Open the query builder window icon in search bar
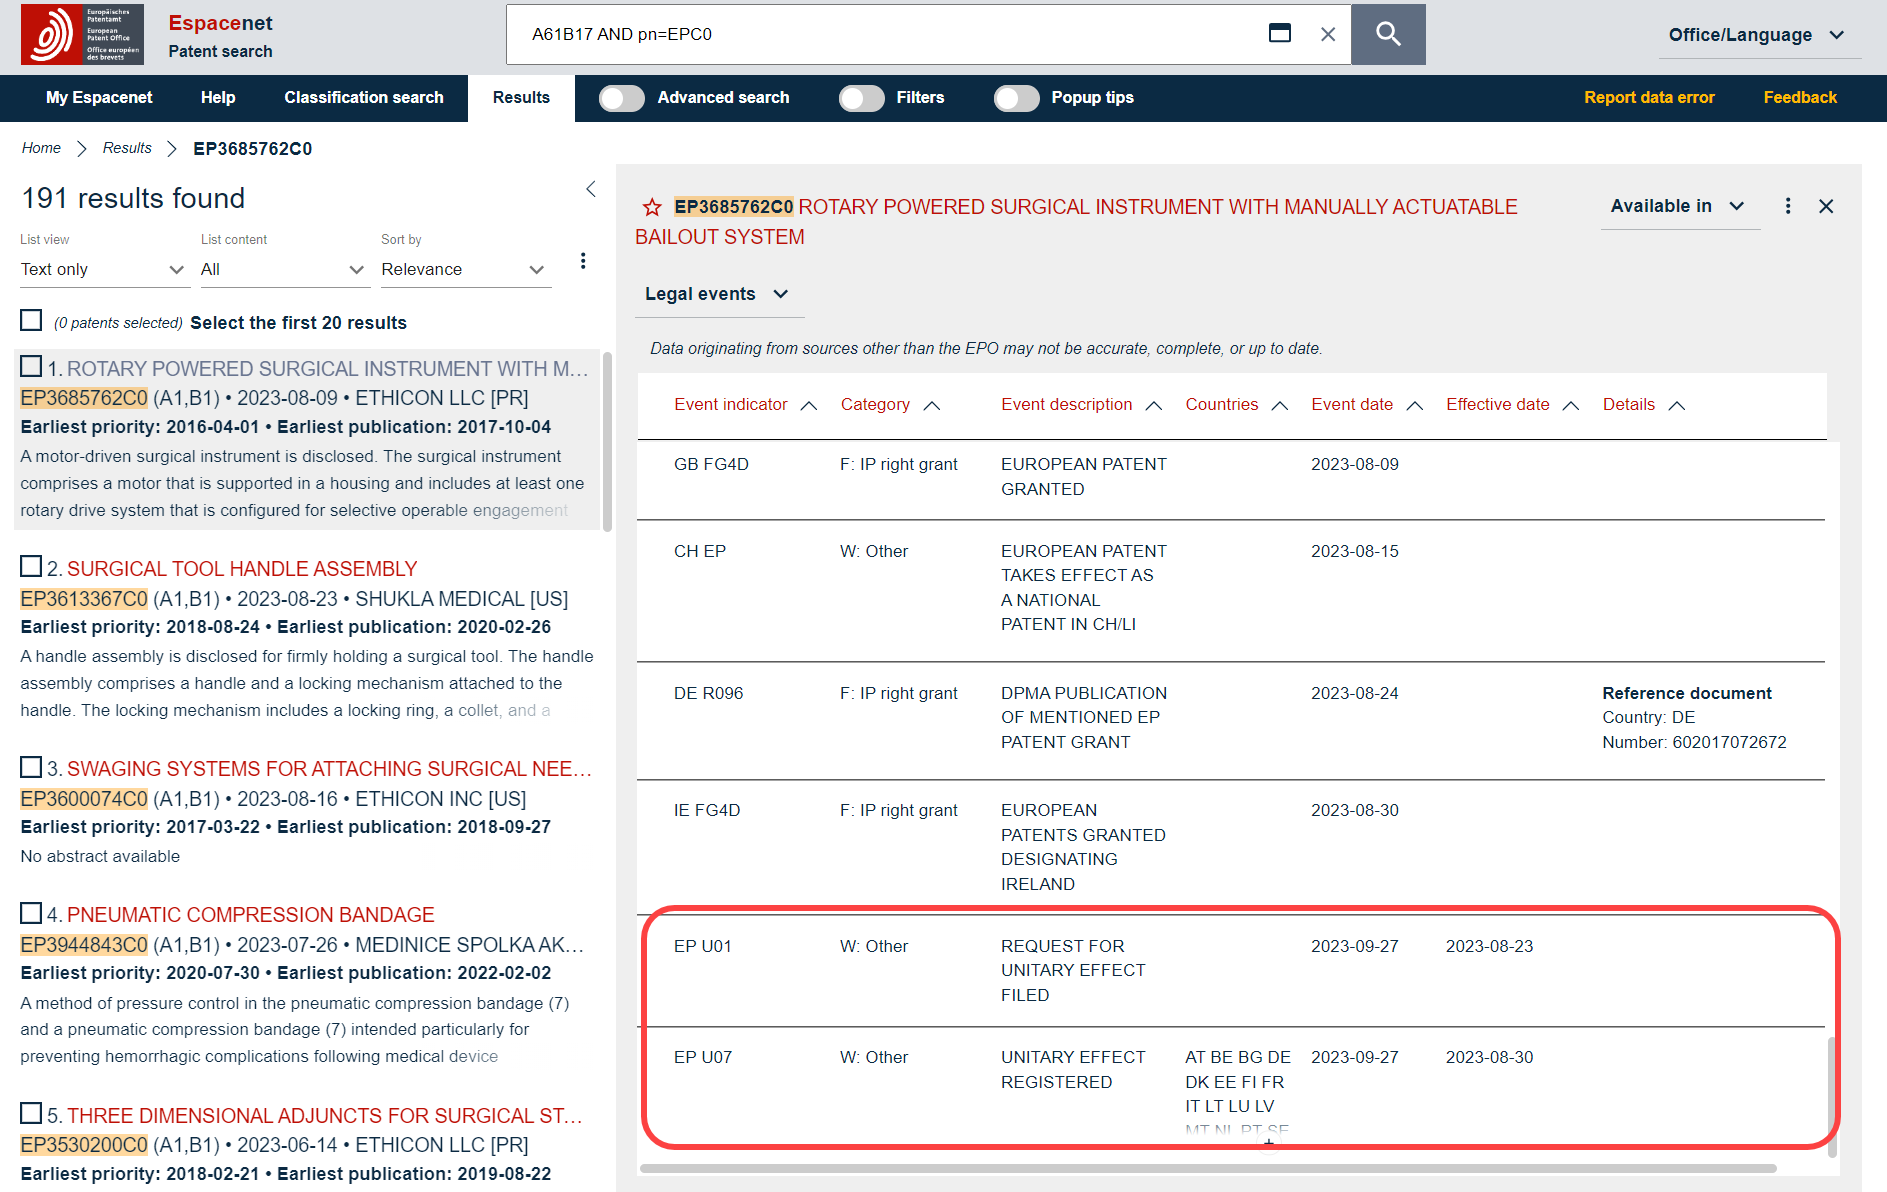This screenshot has width=1887, height=1192. click(x=1279, y=34)
